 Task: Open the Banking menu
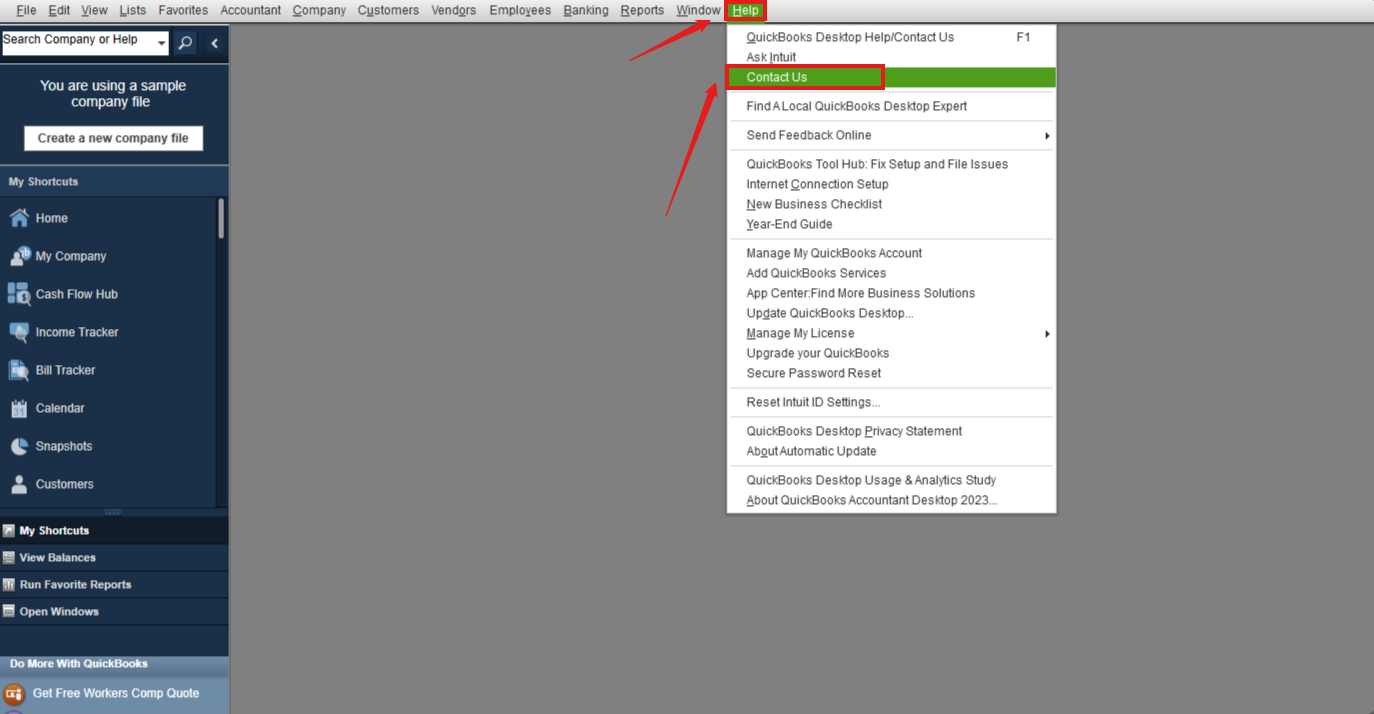coord(586,10)
